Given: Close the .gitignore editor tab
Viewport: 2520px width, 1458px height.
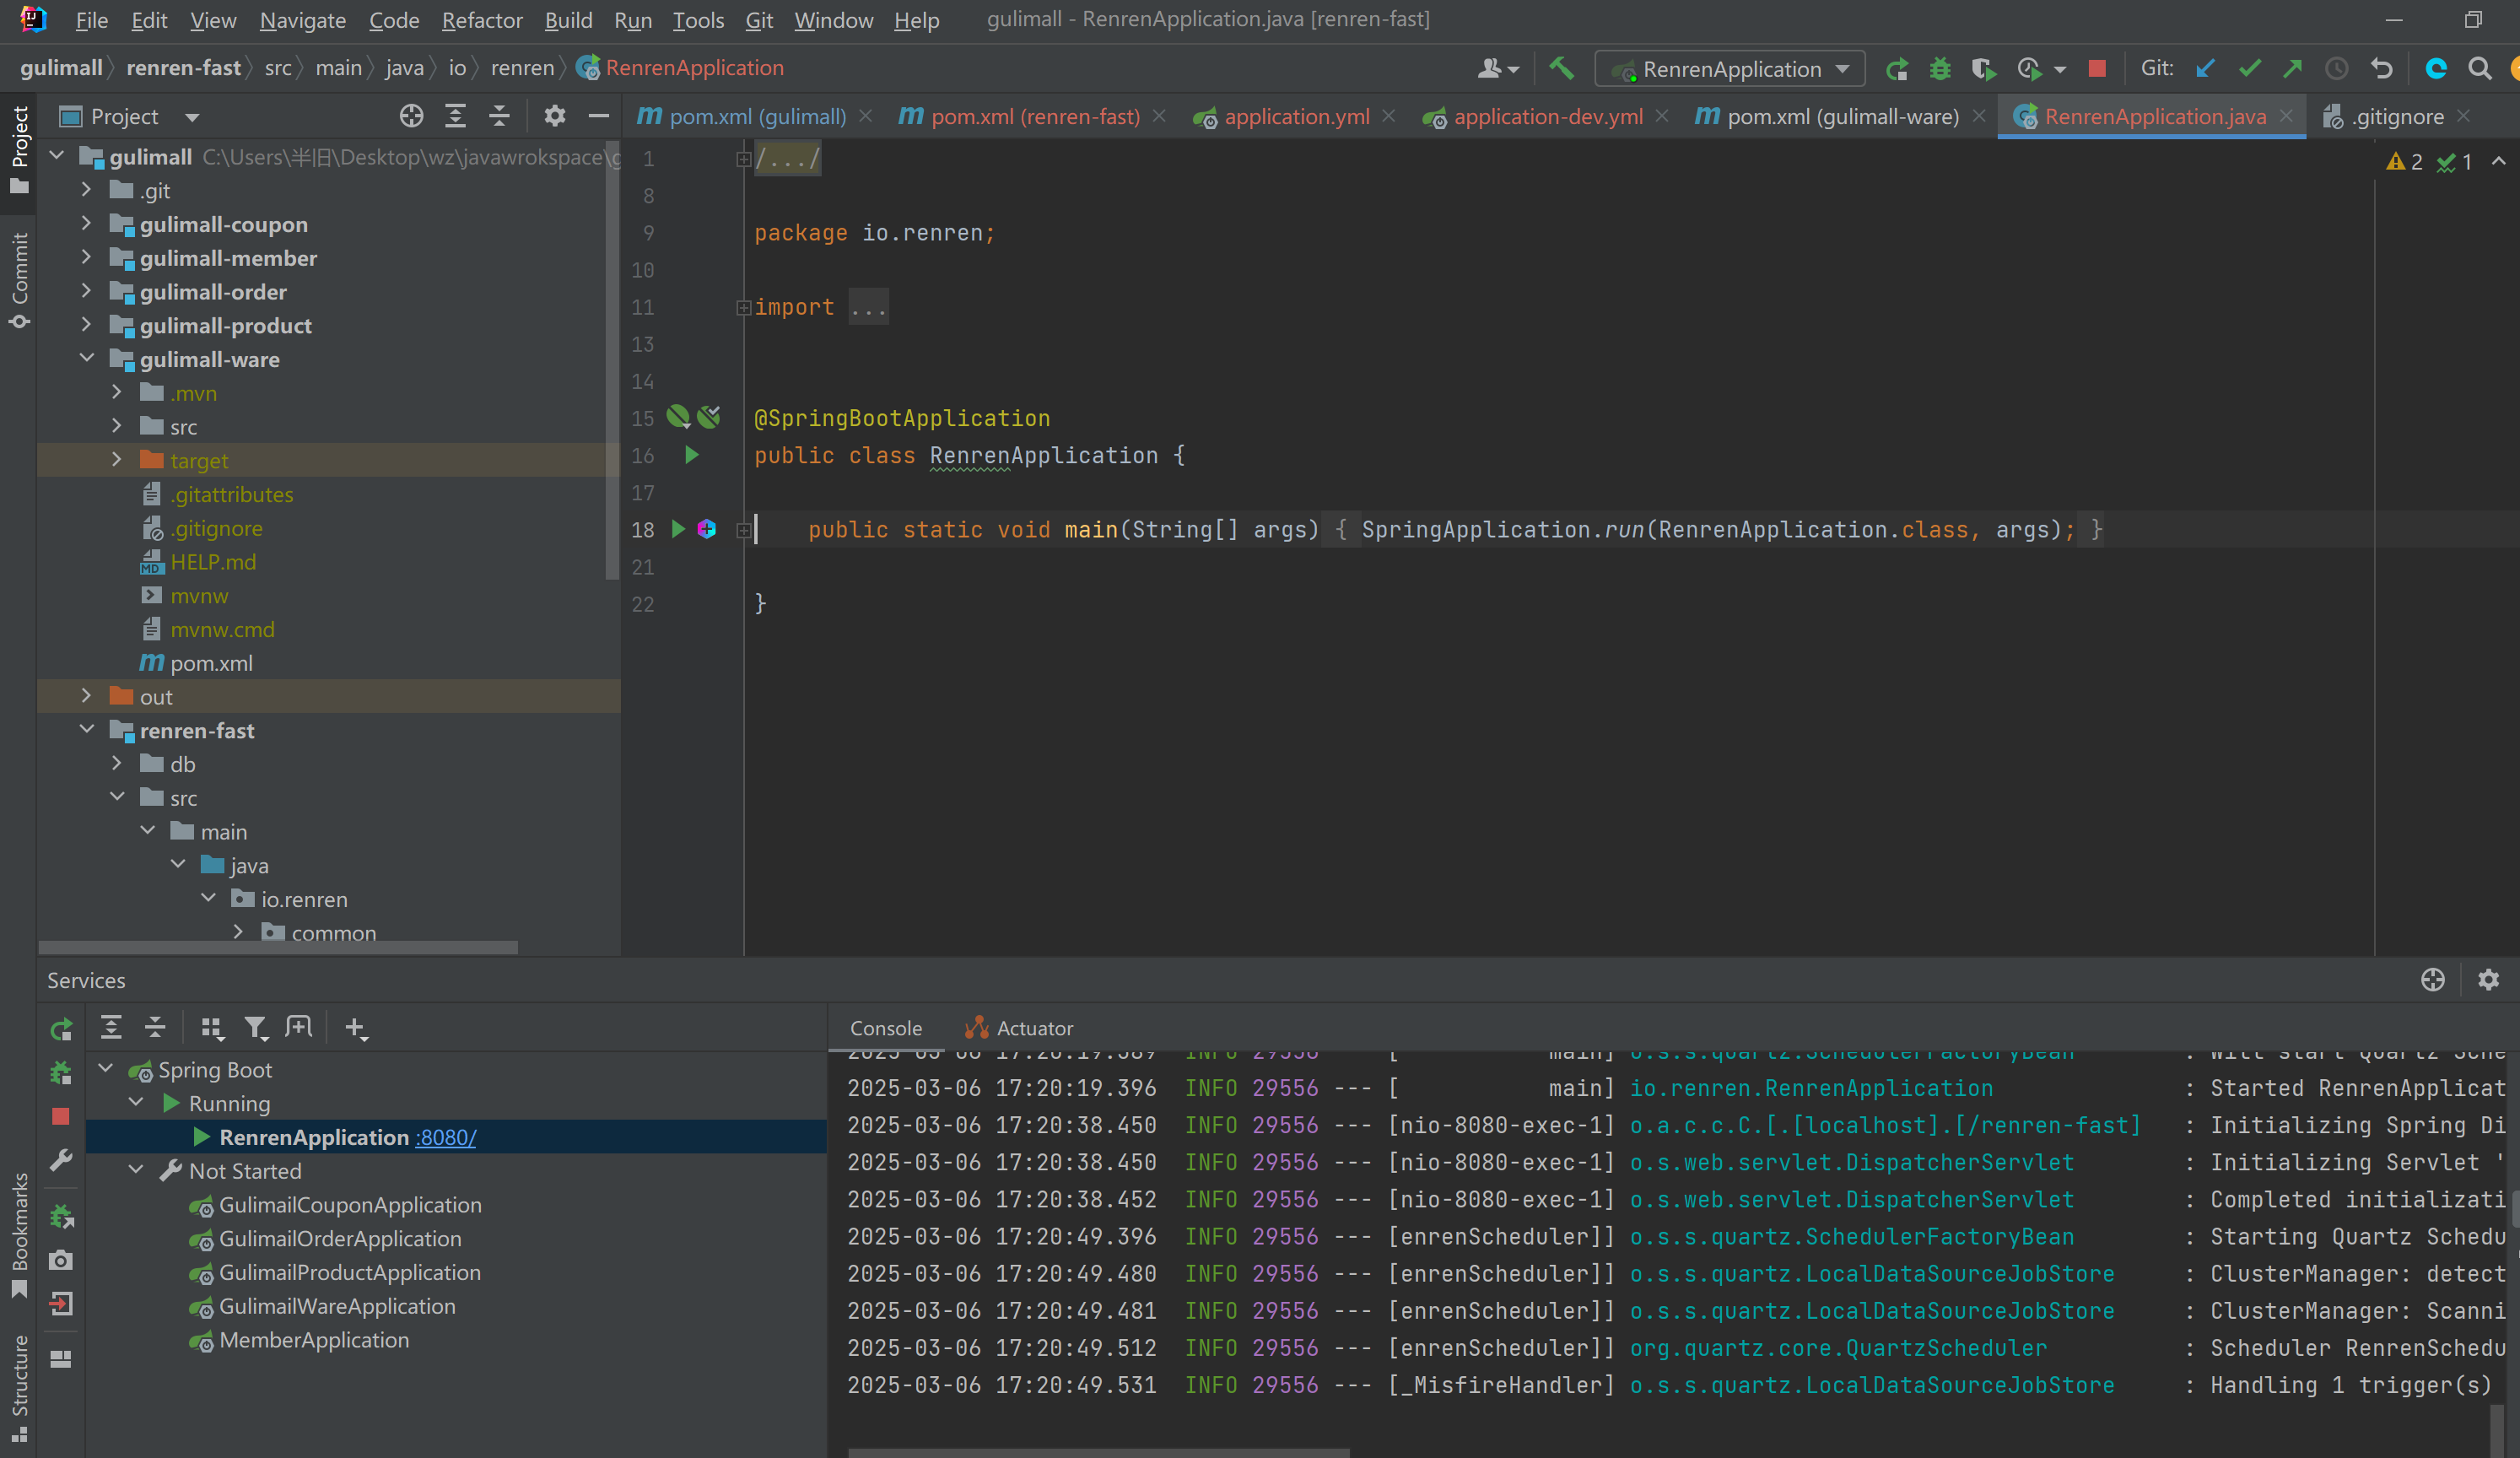Looking at the screenshot, I should [x=2464, y=116].
